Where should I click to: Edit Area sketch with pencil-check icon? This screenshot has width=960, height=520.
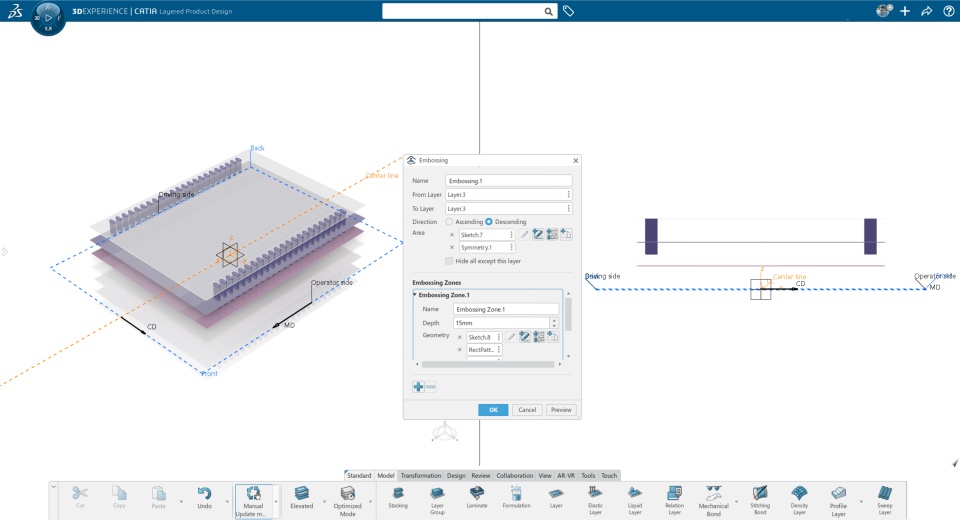[538, 235]
